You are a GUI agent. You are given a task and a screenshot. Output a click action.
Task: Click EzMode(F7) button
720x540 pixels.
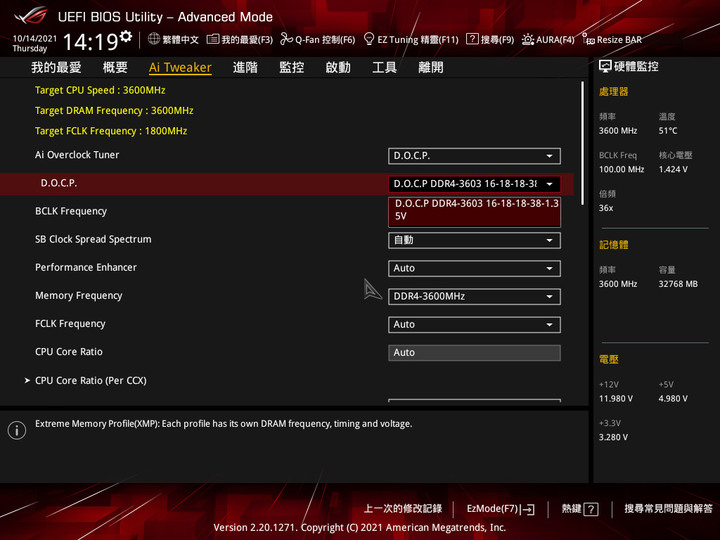click(501, 509)
